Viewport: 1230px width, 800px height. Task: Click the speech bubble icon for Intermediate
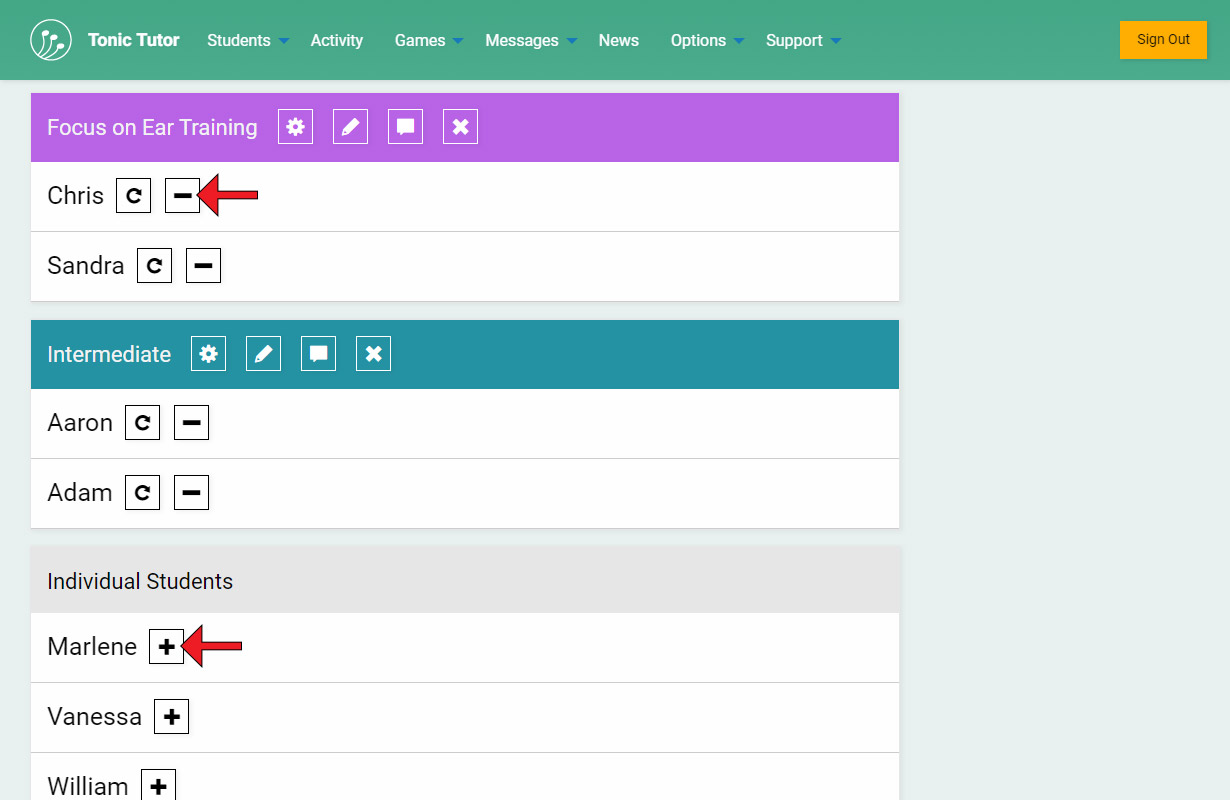(x=318, y=354)
